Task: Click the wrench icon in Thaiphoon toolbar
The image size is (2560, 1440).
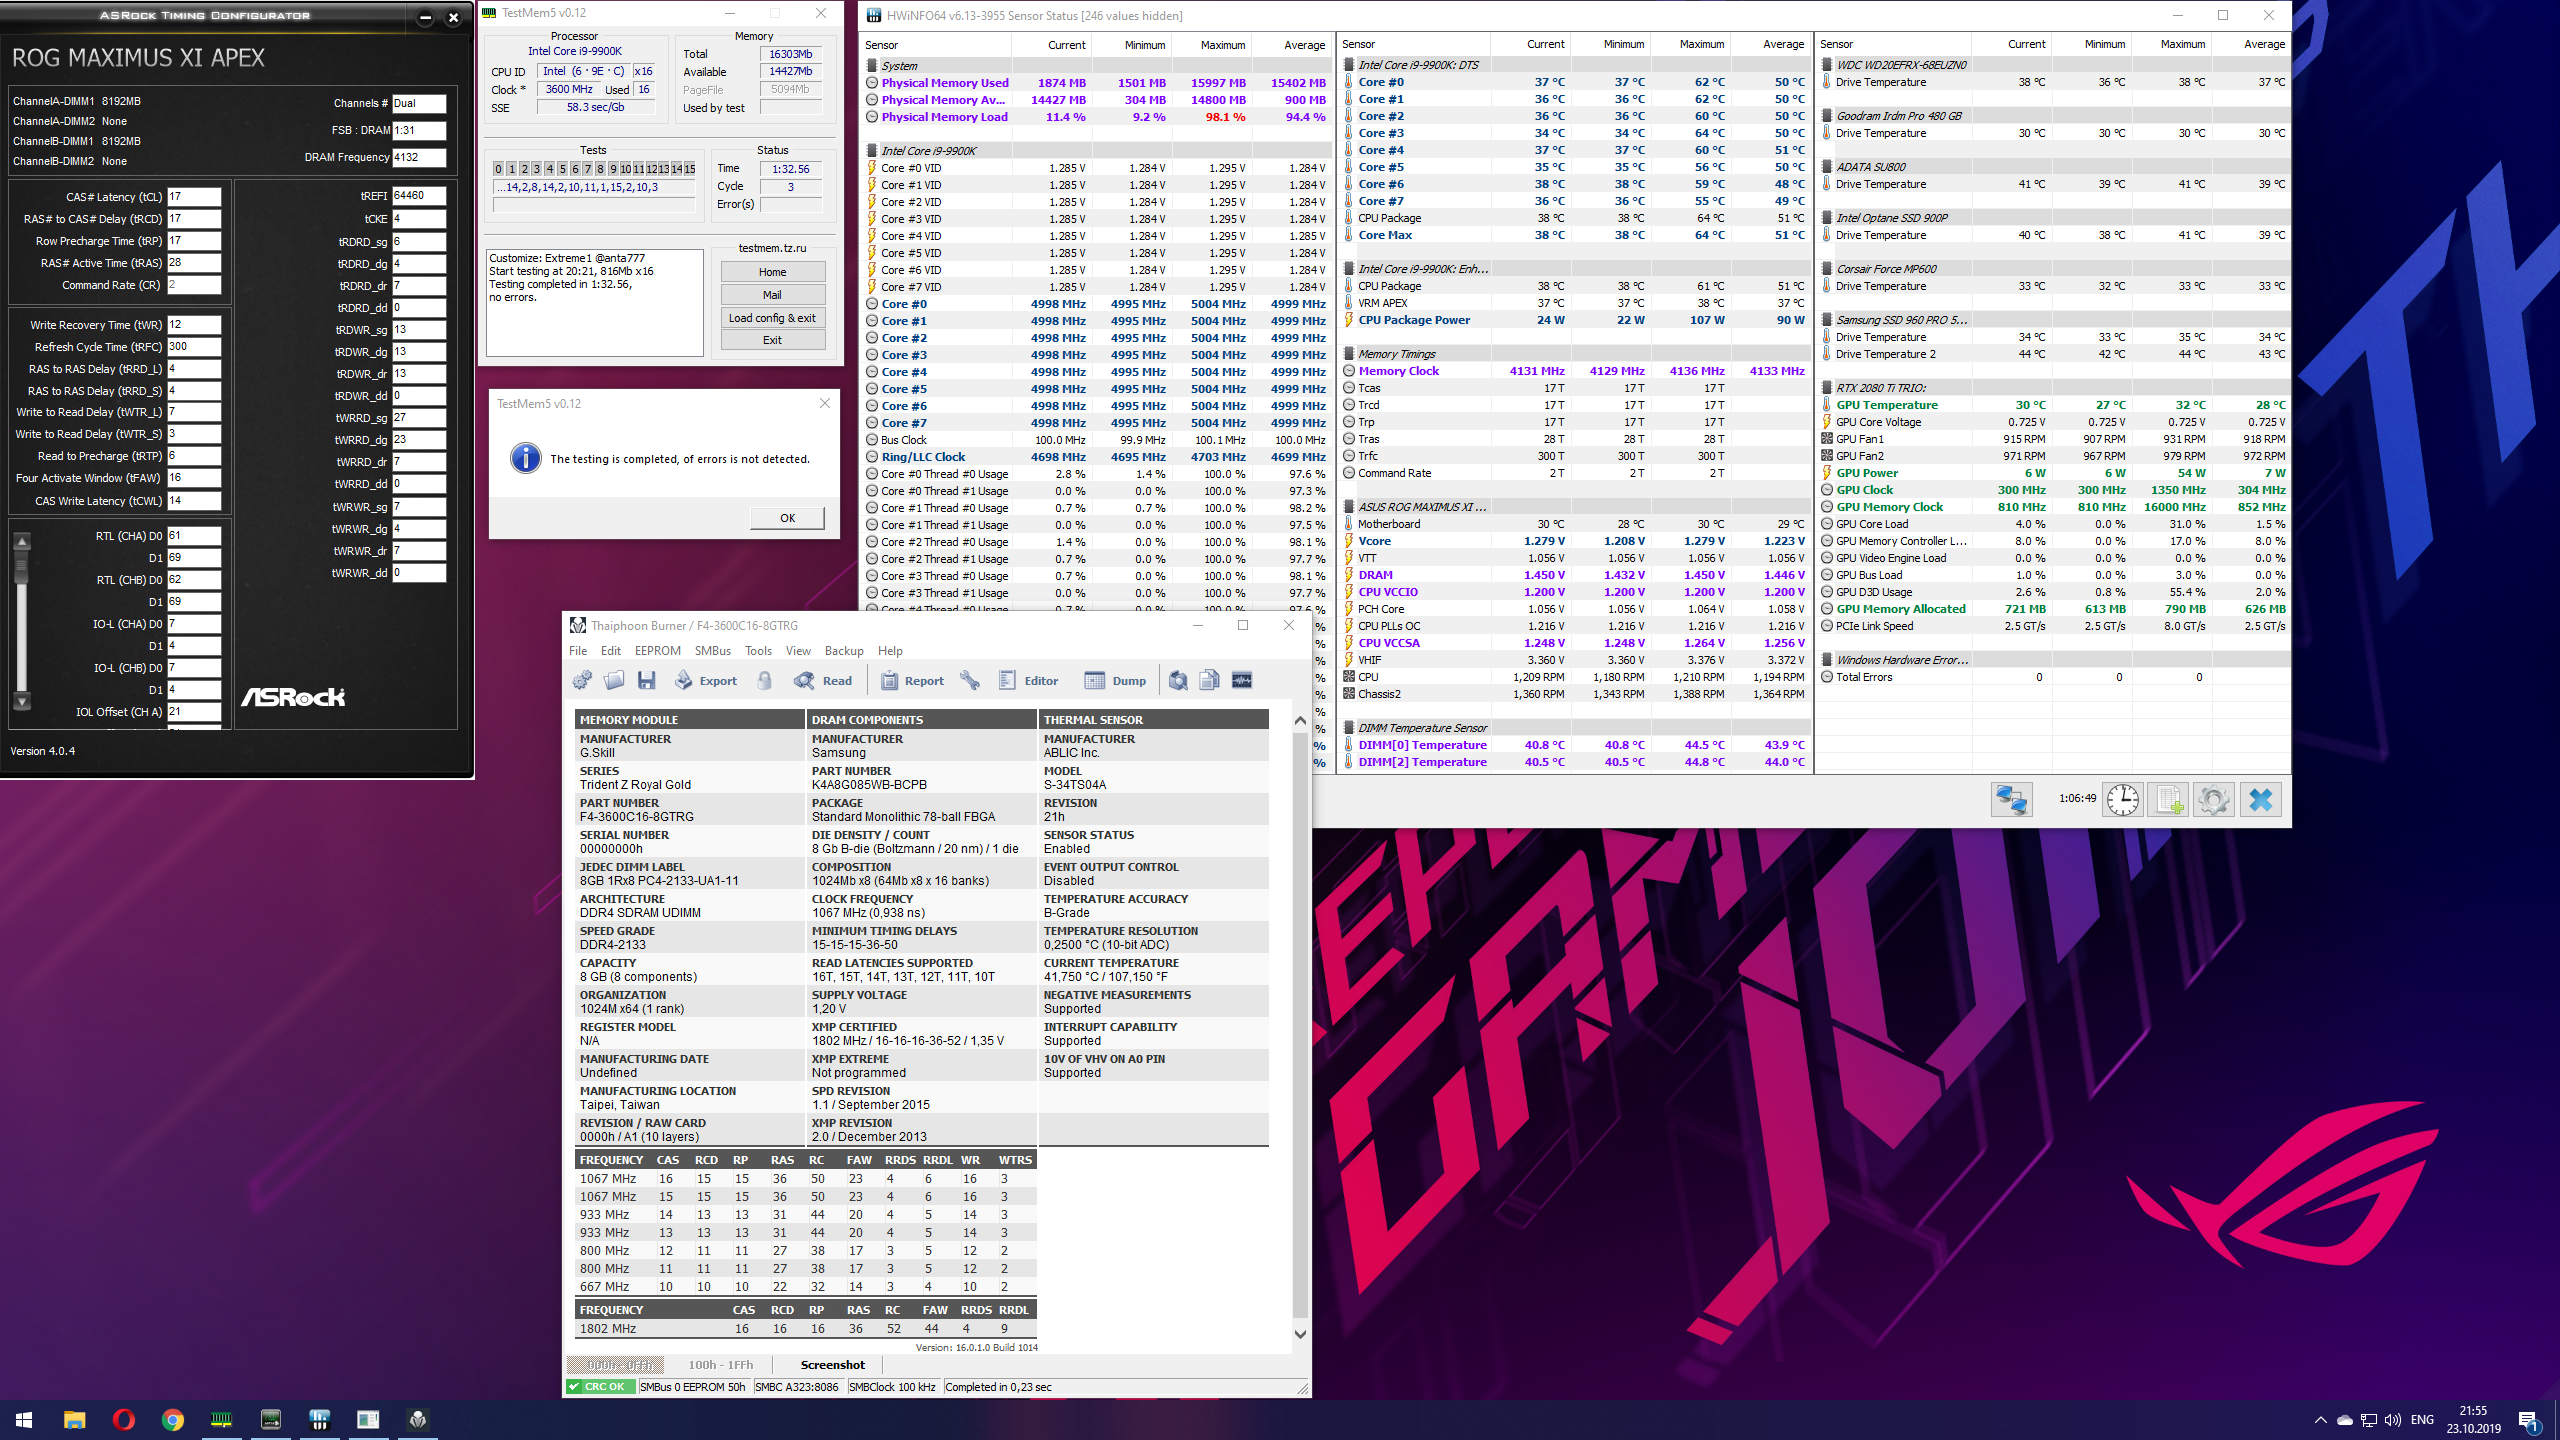Action: (969, 681)
